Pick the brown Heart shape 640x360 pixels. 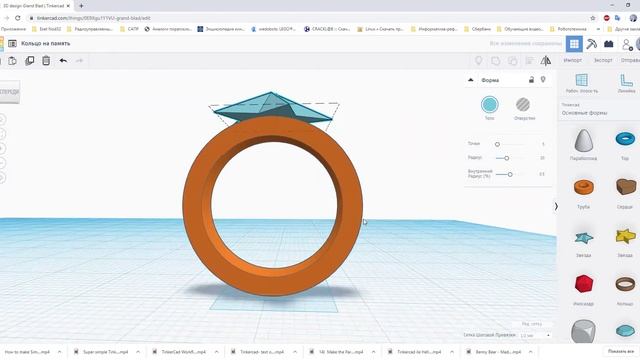pos(626,187)
